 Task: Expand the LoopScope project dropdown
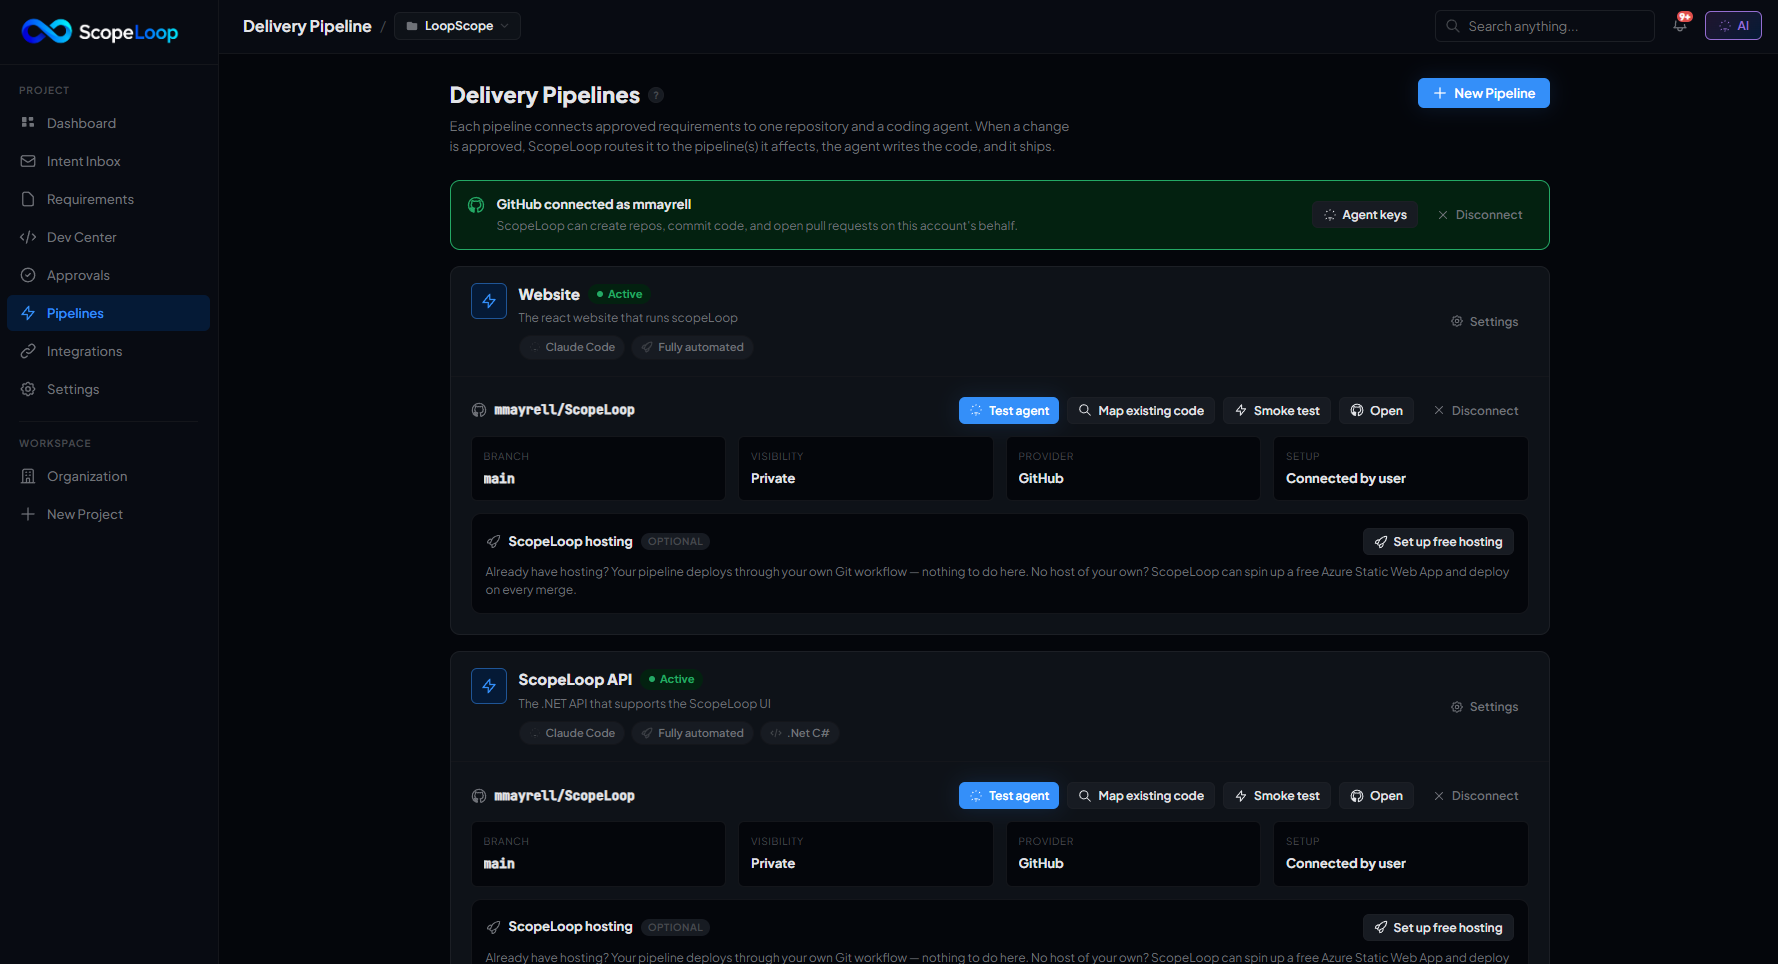coord(457,26)
